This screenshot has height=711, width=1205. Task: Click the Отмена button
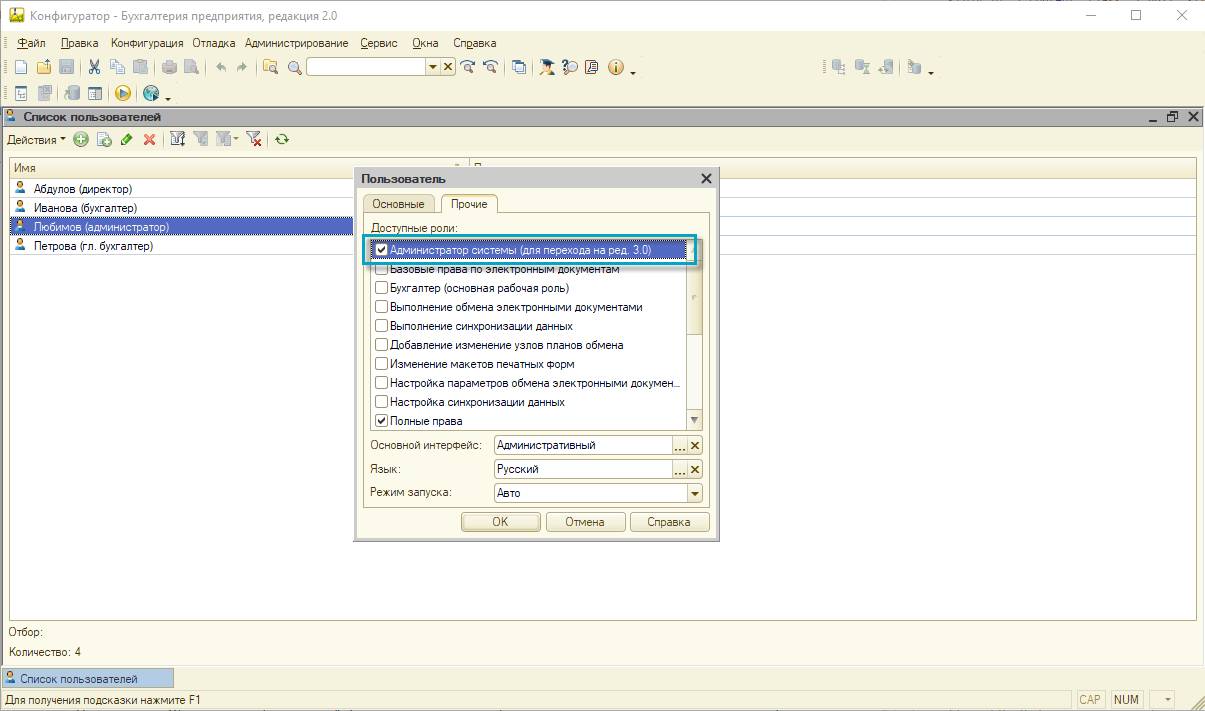tap(585, 522)
